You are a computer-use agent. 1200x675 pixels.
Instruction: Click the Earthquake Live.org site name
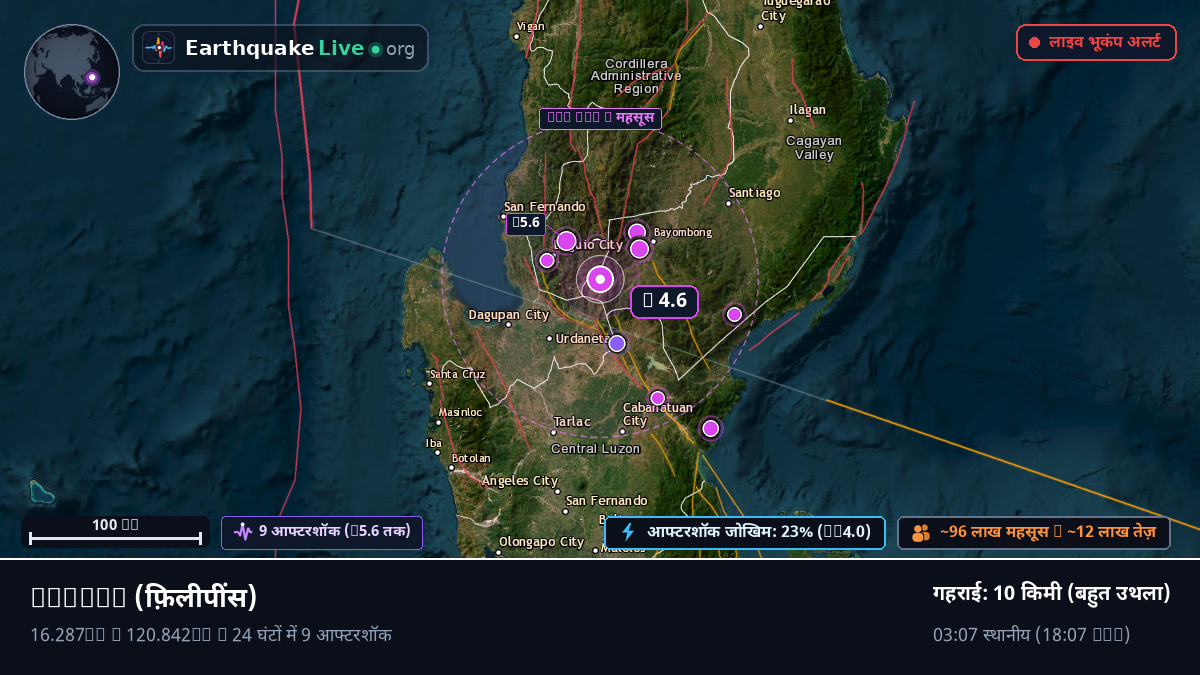[300, 48]
